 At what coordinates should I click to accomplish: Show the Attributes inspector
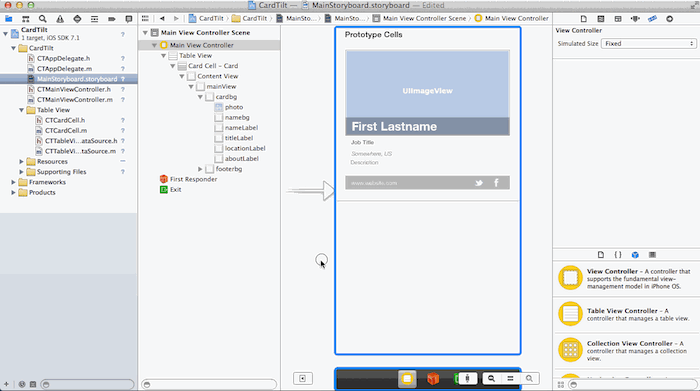pyautogui.click(x=635, y=19)
